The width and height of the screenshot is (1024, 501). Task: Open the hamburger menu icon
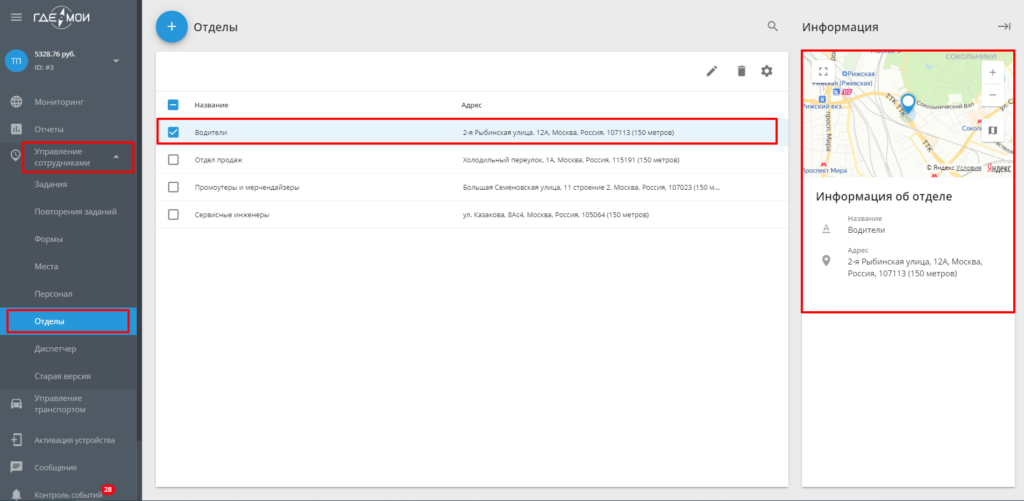(16, 17)
